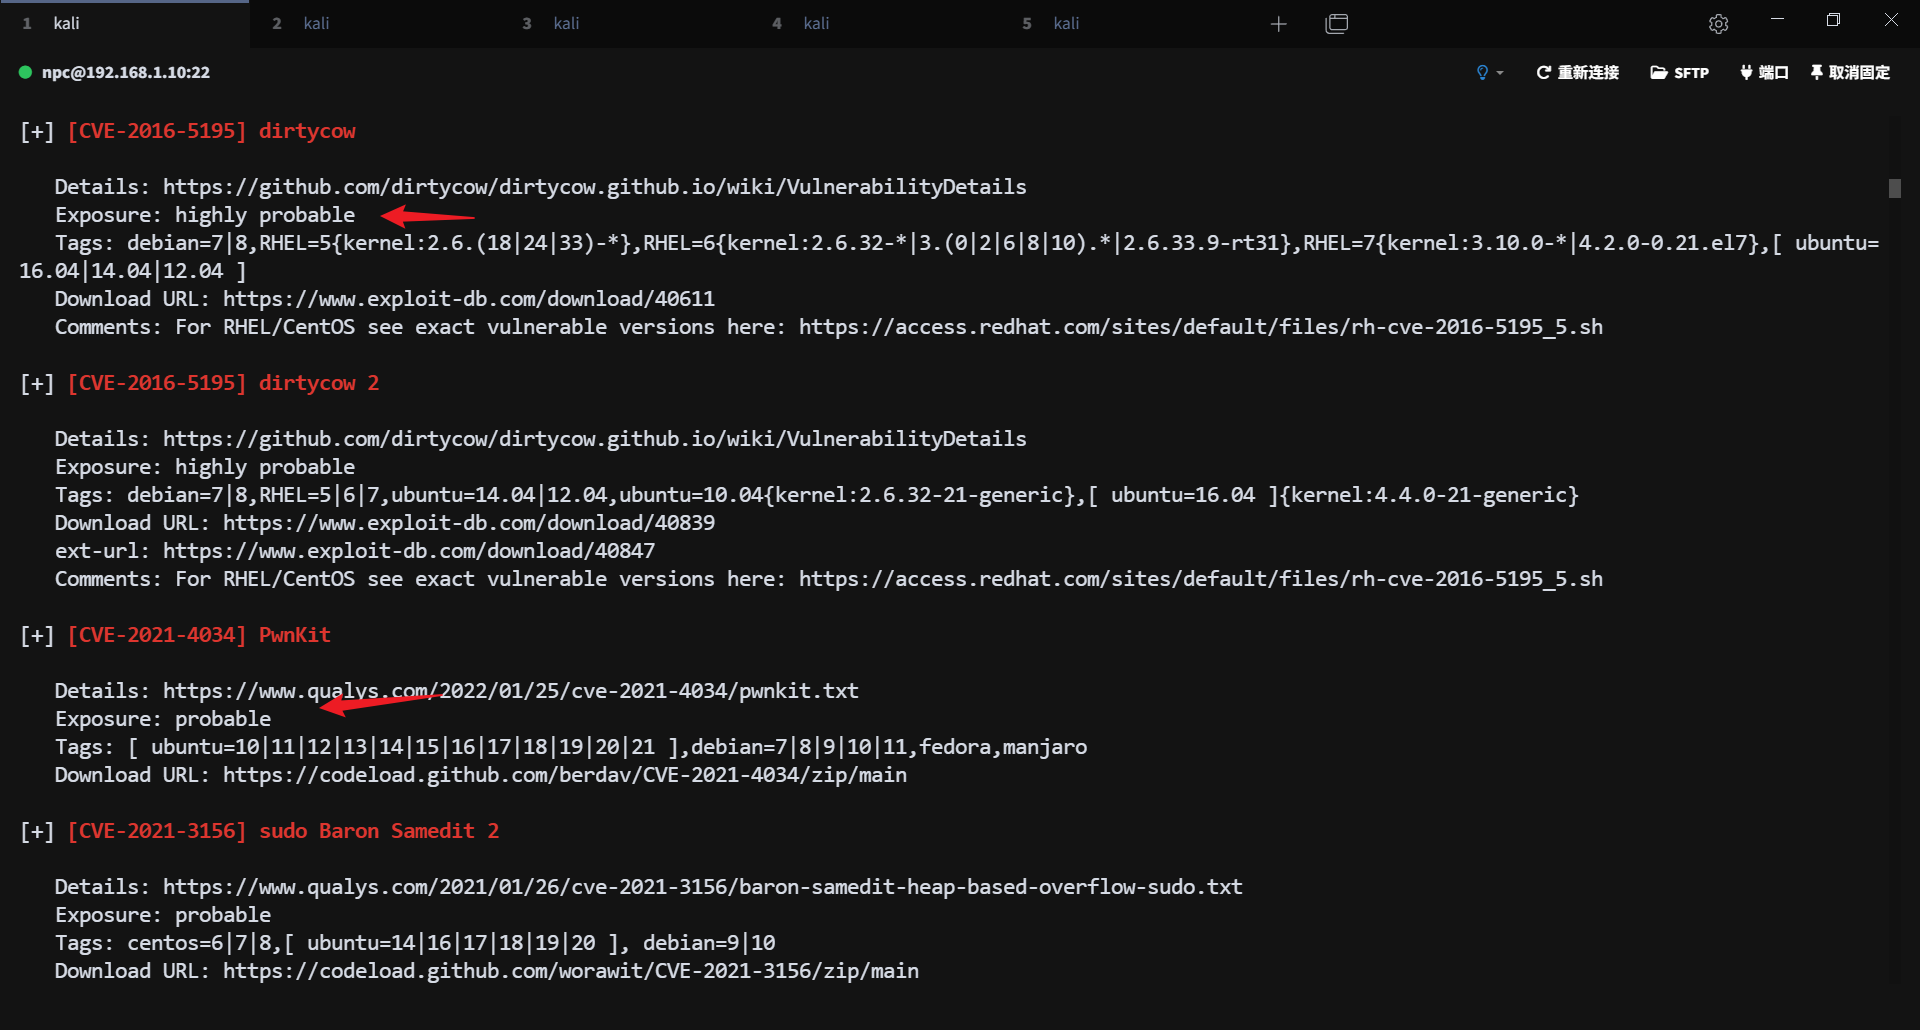This screenshot has width=1920, height=1030.
Task: Open the SFTP file browser
Action: click(1679, 72)
